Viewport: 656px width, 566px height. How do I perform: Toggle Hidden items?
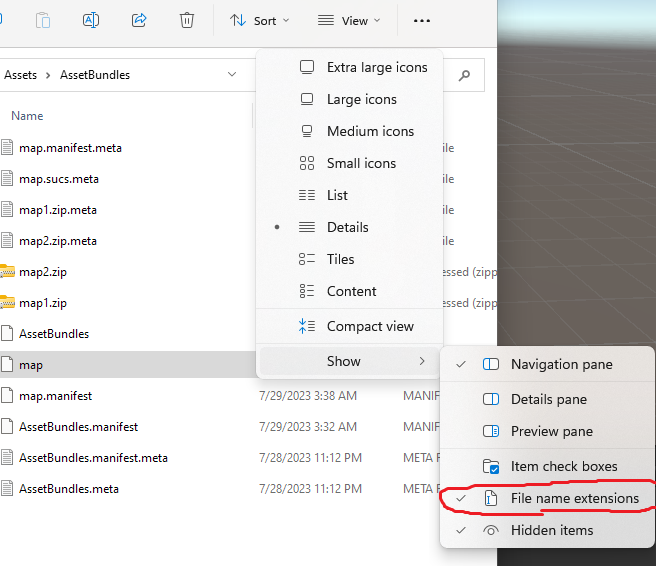coord(547,530)
